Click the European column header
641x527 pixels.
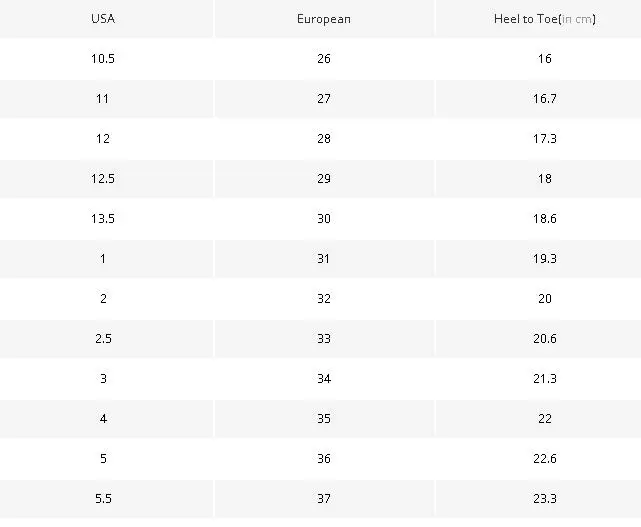tap(324, 19)
